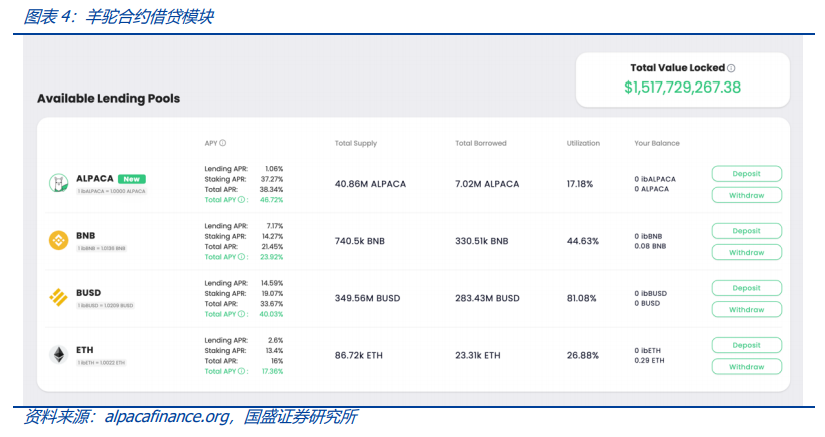Click Total APY info icon in BNB row
The width and height of the screenshot is (825, 437).
(241, 257)
